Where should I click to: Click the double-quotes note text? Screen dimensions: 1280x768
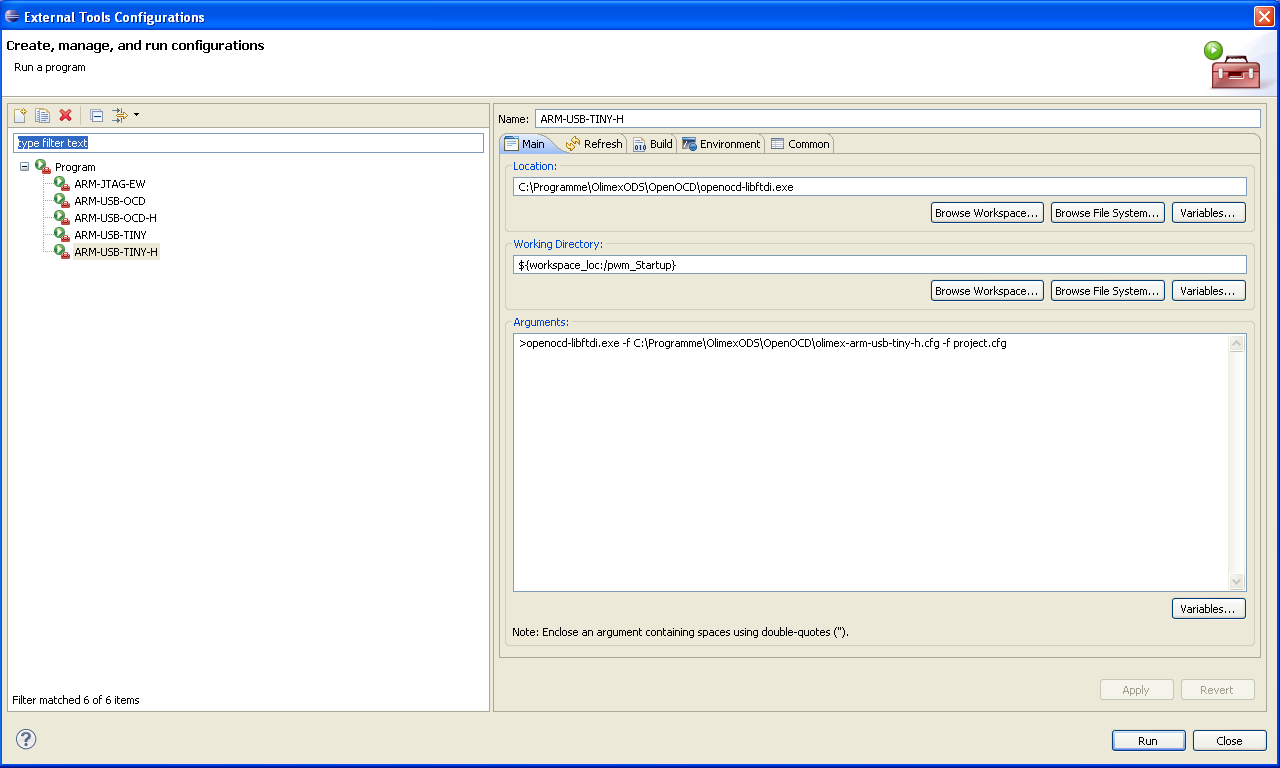coord(680,632)
